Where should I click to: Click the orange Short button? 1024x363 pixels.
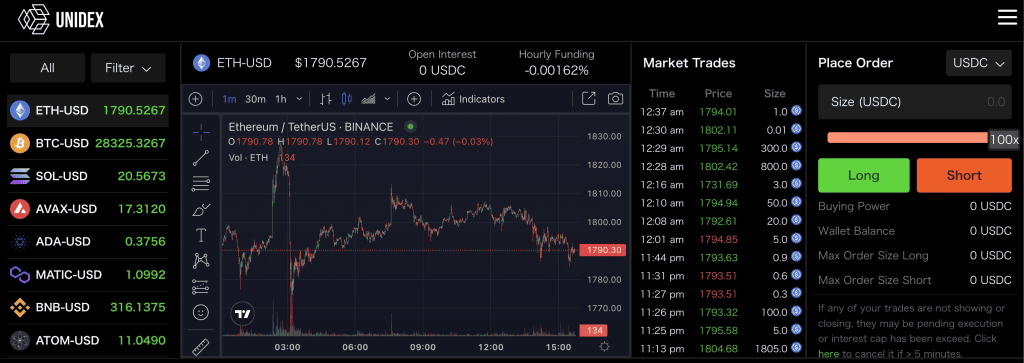pyautogui.click(x=964, y=175)
